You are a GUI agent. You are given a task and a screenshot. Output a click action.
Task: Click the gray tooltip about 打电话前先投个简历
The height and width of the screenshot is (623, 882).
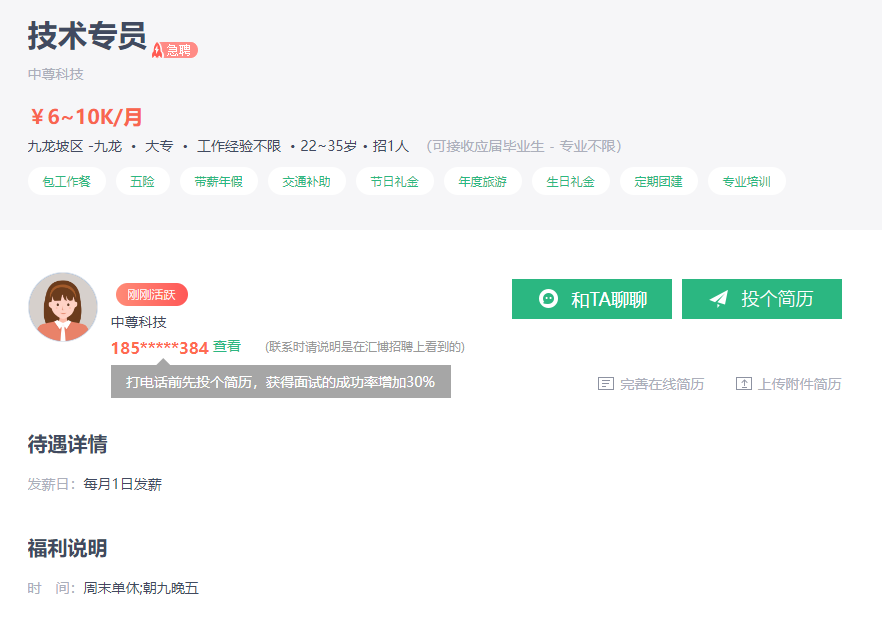(281, 382)
